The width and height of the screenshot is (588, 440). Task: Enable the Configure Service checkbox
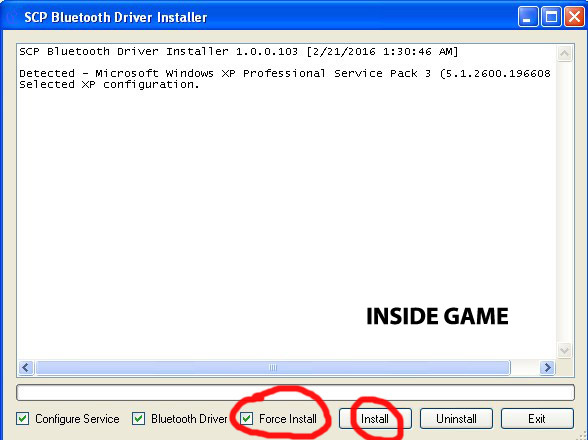[x=23, y=418]
